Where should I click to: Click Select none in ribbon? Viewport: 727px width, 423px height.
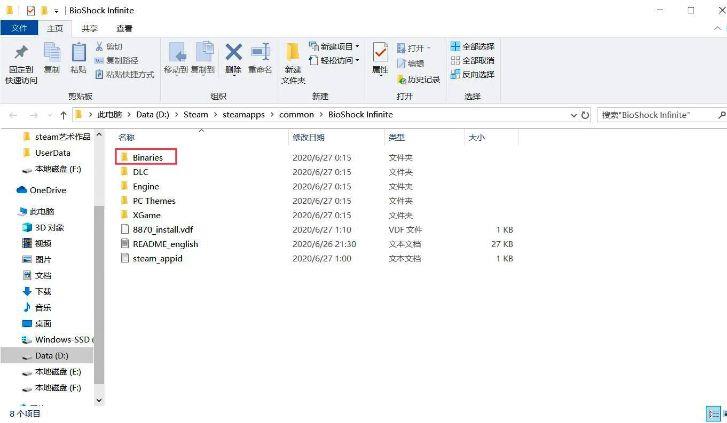point(472,60)
